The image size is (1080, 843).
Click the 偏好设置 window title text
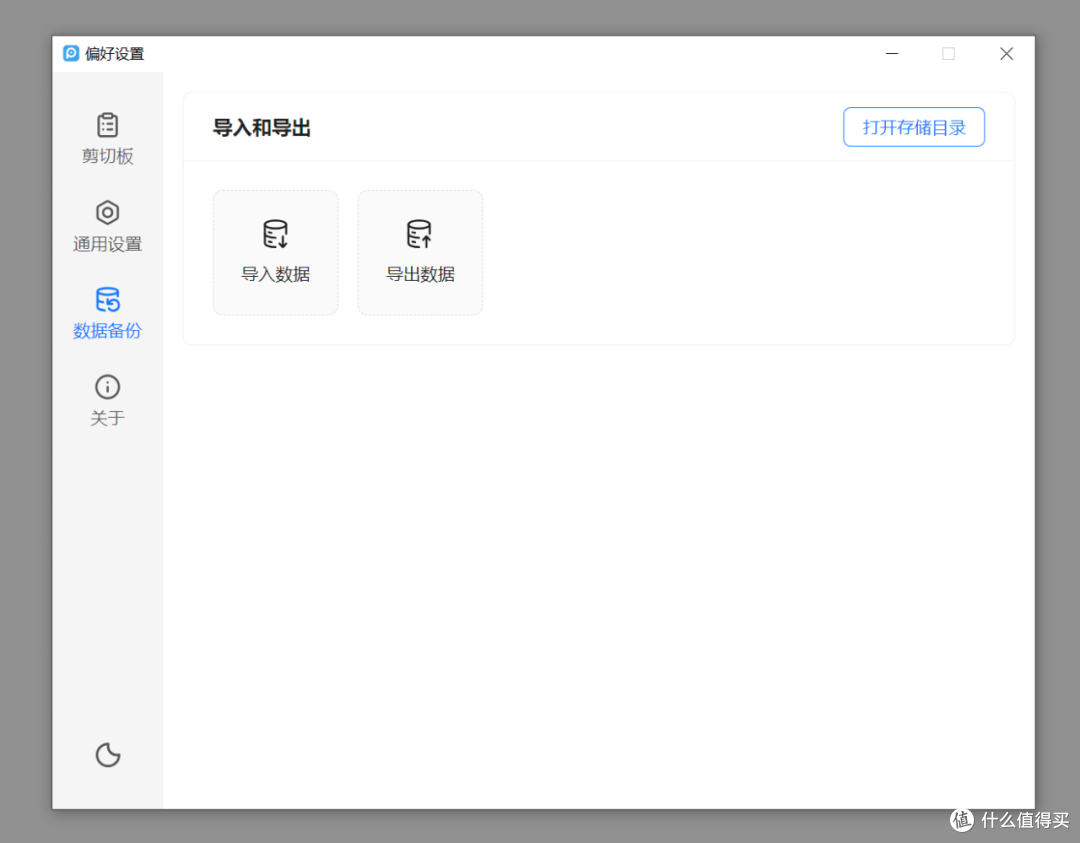click(115, 54)
